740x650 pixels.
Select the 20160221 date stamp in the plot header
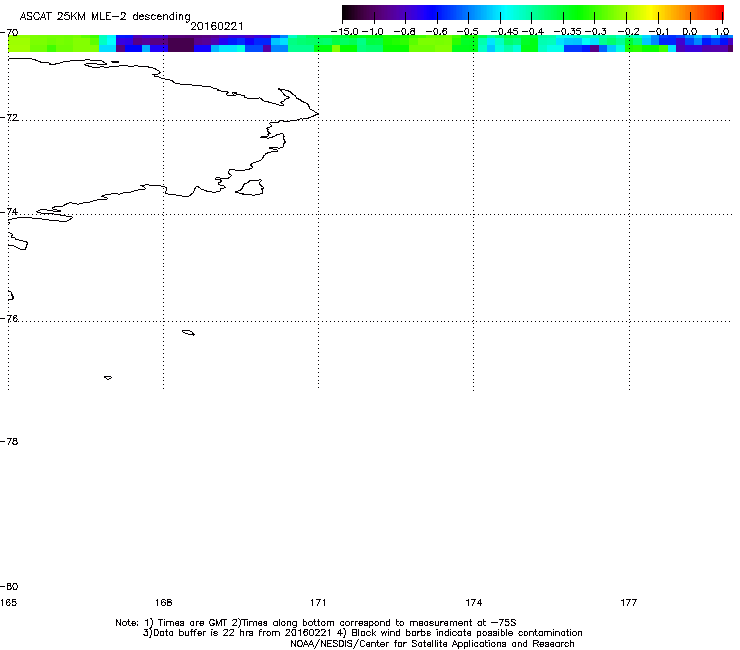(217, 26)
